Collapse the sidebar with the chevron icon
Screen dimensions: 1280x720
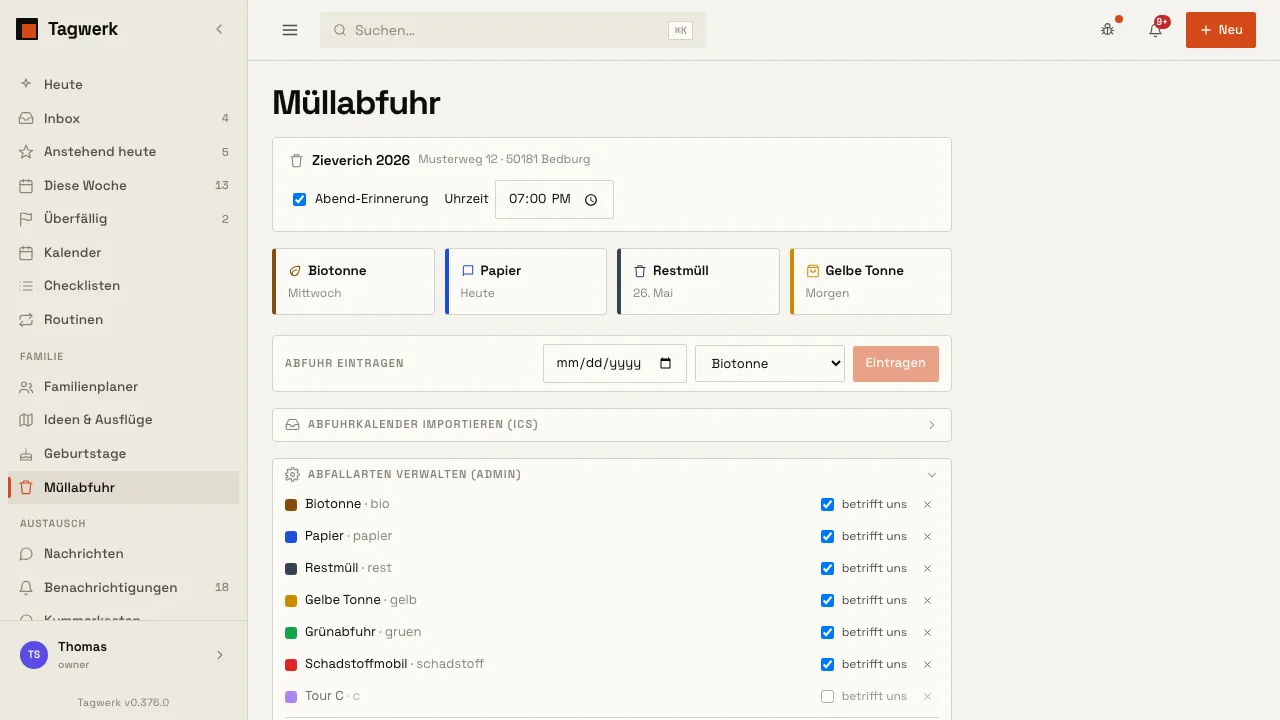pos(219,30)
